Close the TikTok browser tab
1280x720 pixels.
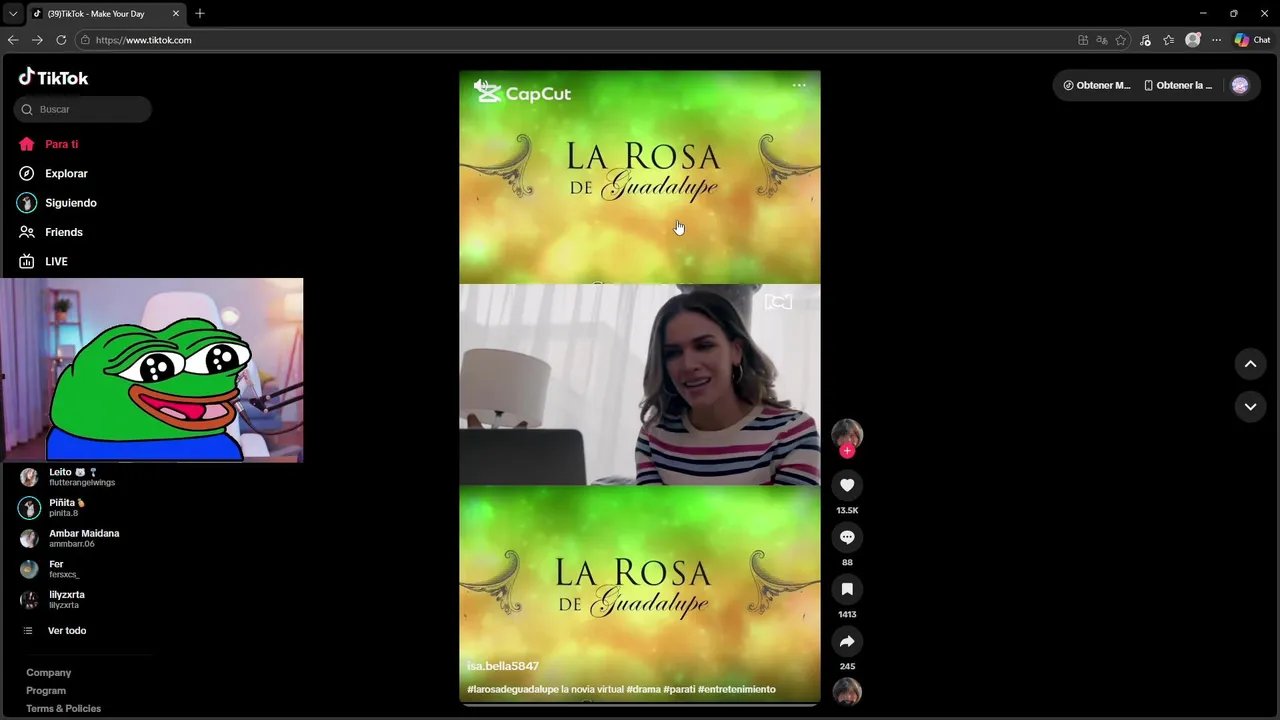click(x=176, y=13)
